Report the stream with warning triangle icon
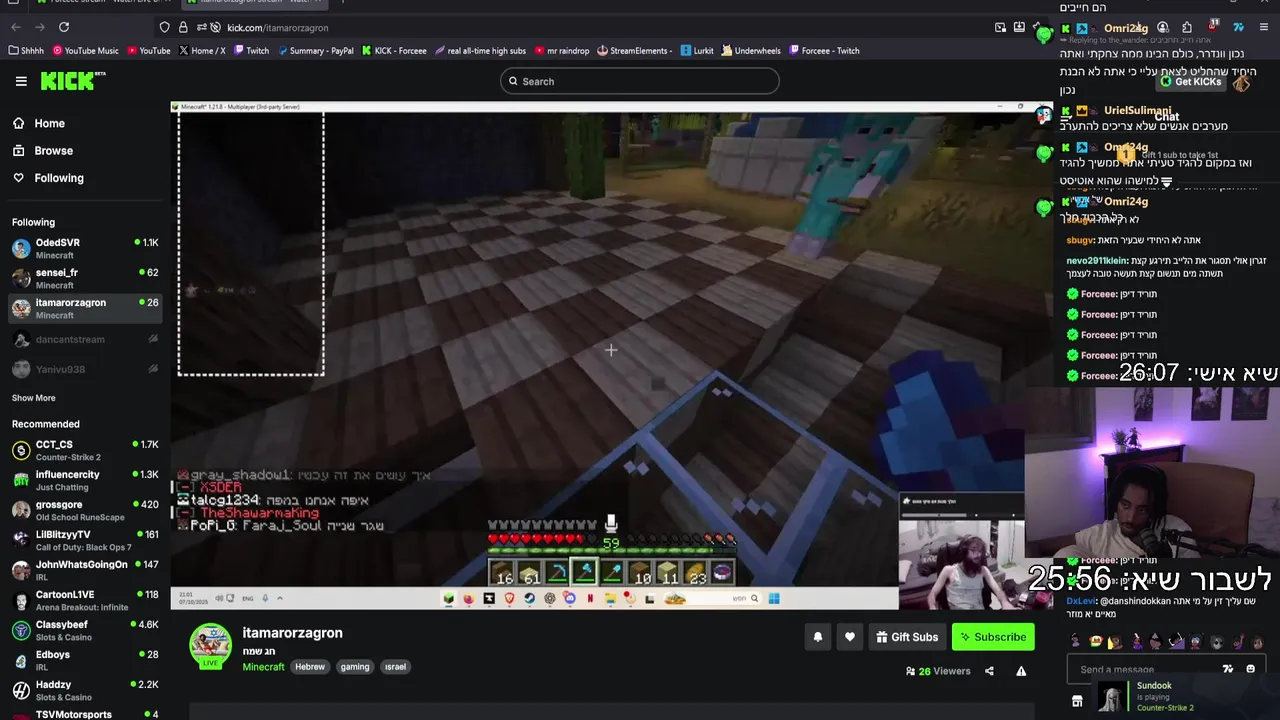The width and height of the screenshot is (1280, 720). coord(1021,671)
